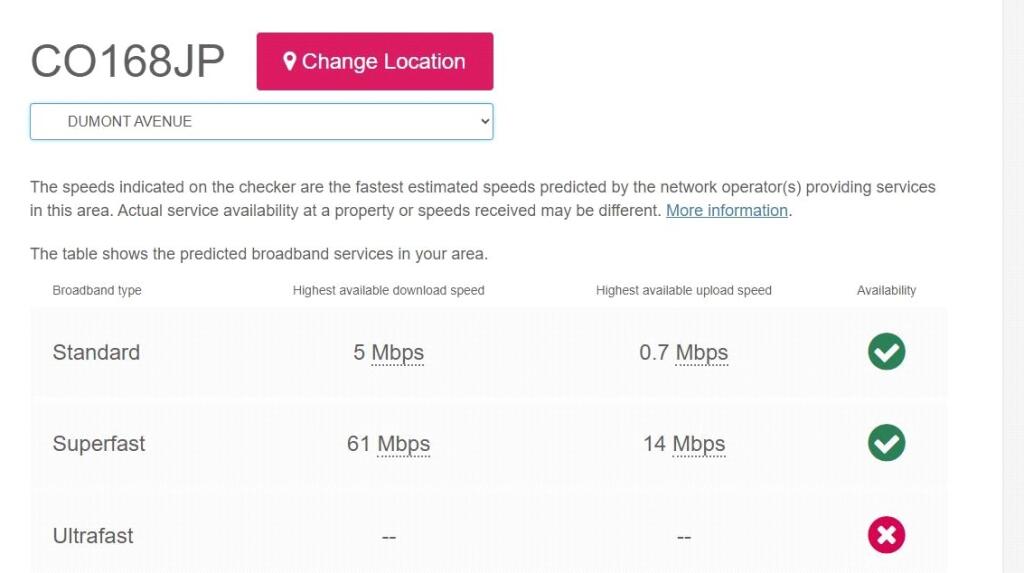Click the green checkmark for Superfast availability
This screenshot has height=573, width=1024.
click(x=886, y=443)
